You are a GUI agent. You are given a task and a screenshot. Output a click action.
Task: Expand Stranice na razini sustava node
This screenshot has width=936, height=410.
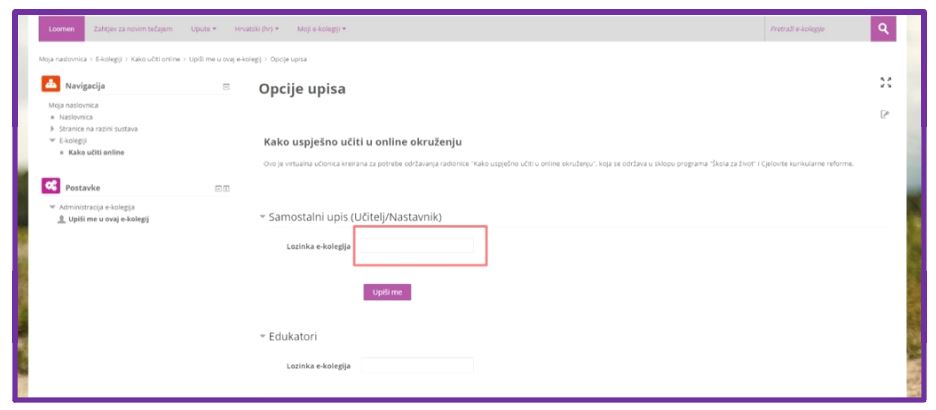coord(52,129)
